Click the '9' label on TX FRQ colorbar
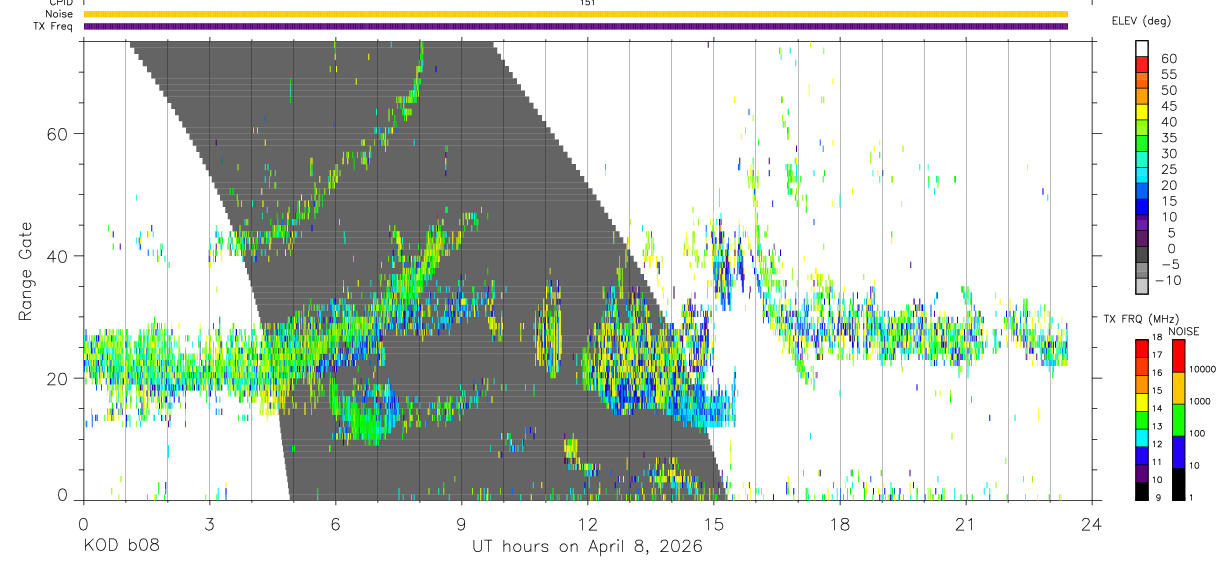Screen dimensions: 1228x567 (x=1158, y=497)
